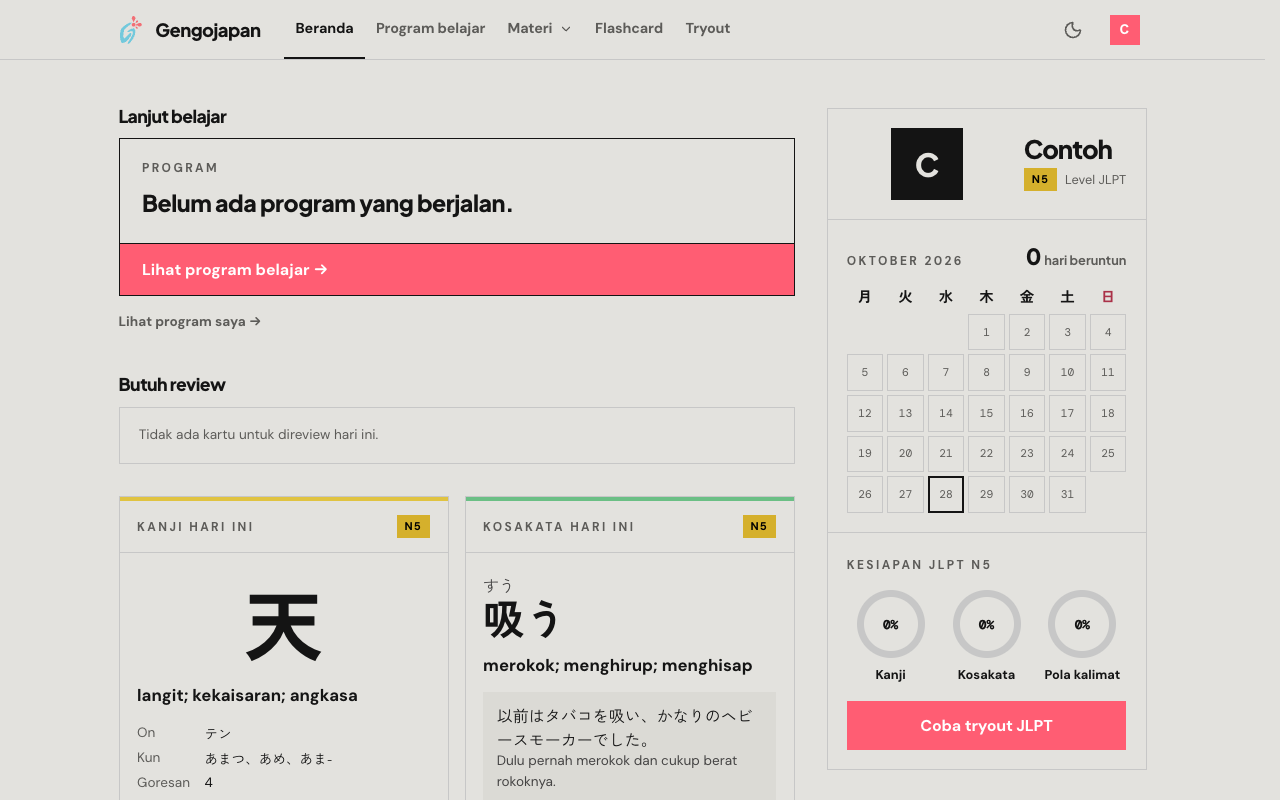1280x800 pixels.
Task: Click the Contoh username heading
Action: (1068, 150)
